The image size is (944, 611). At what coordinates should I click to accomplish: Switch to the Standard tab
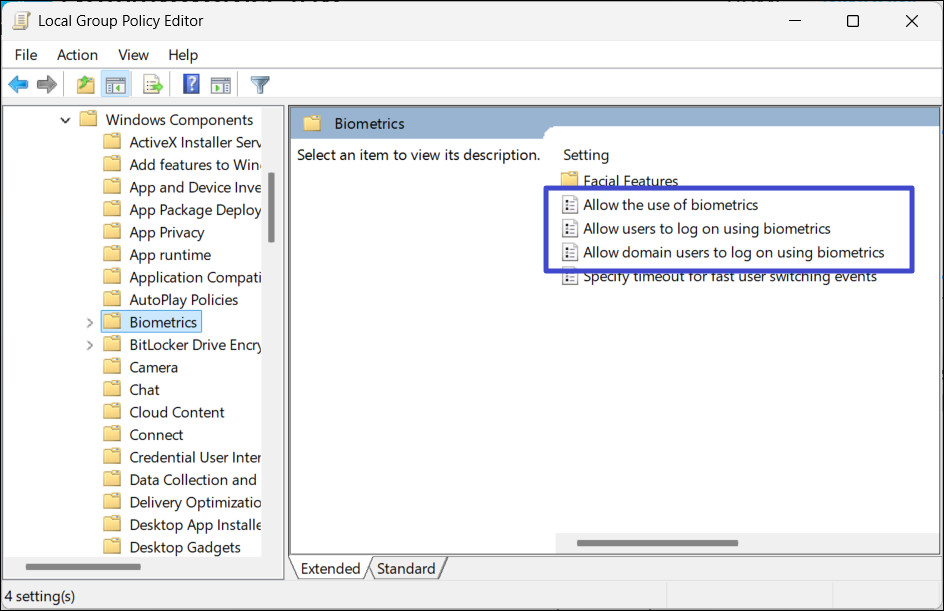406,569
